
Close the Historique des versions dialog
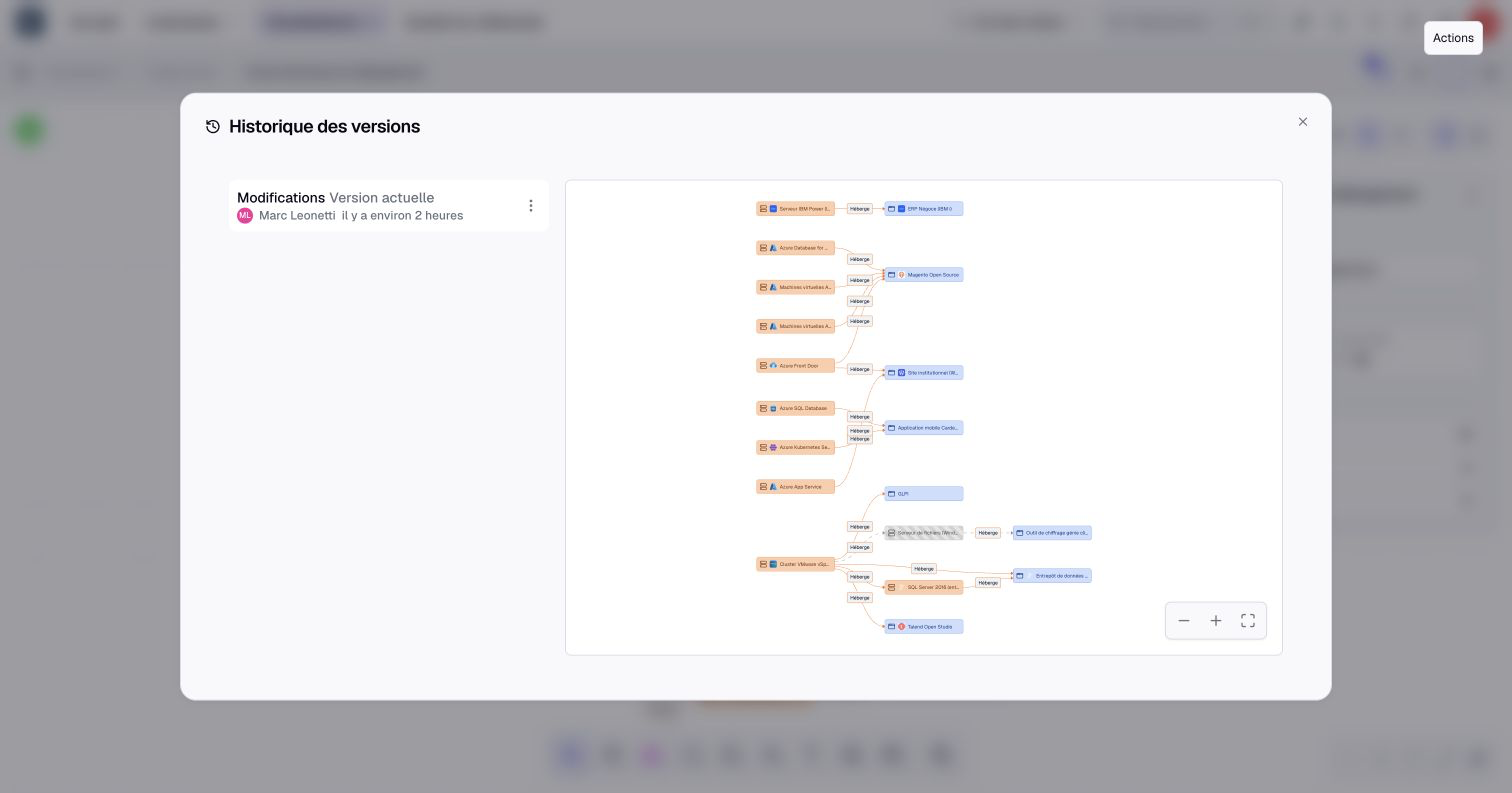coord(1303,122)
